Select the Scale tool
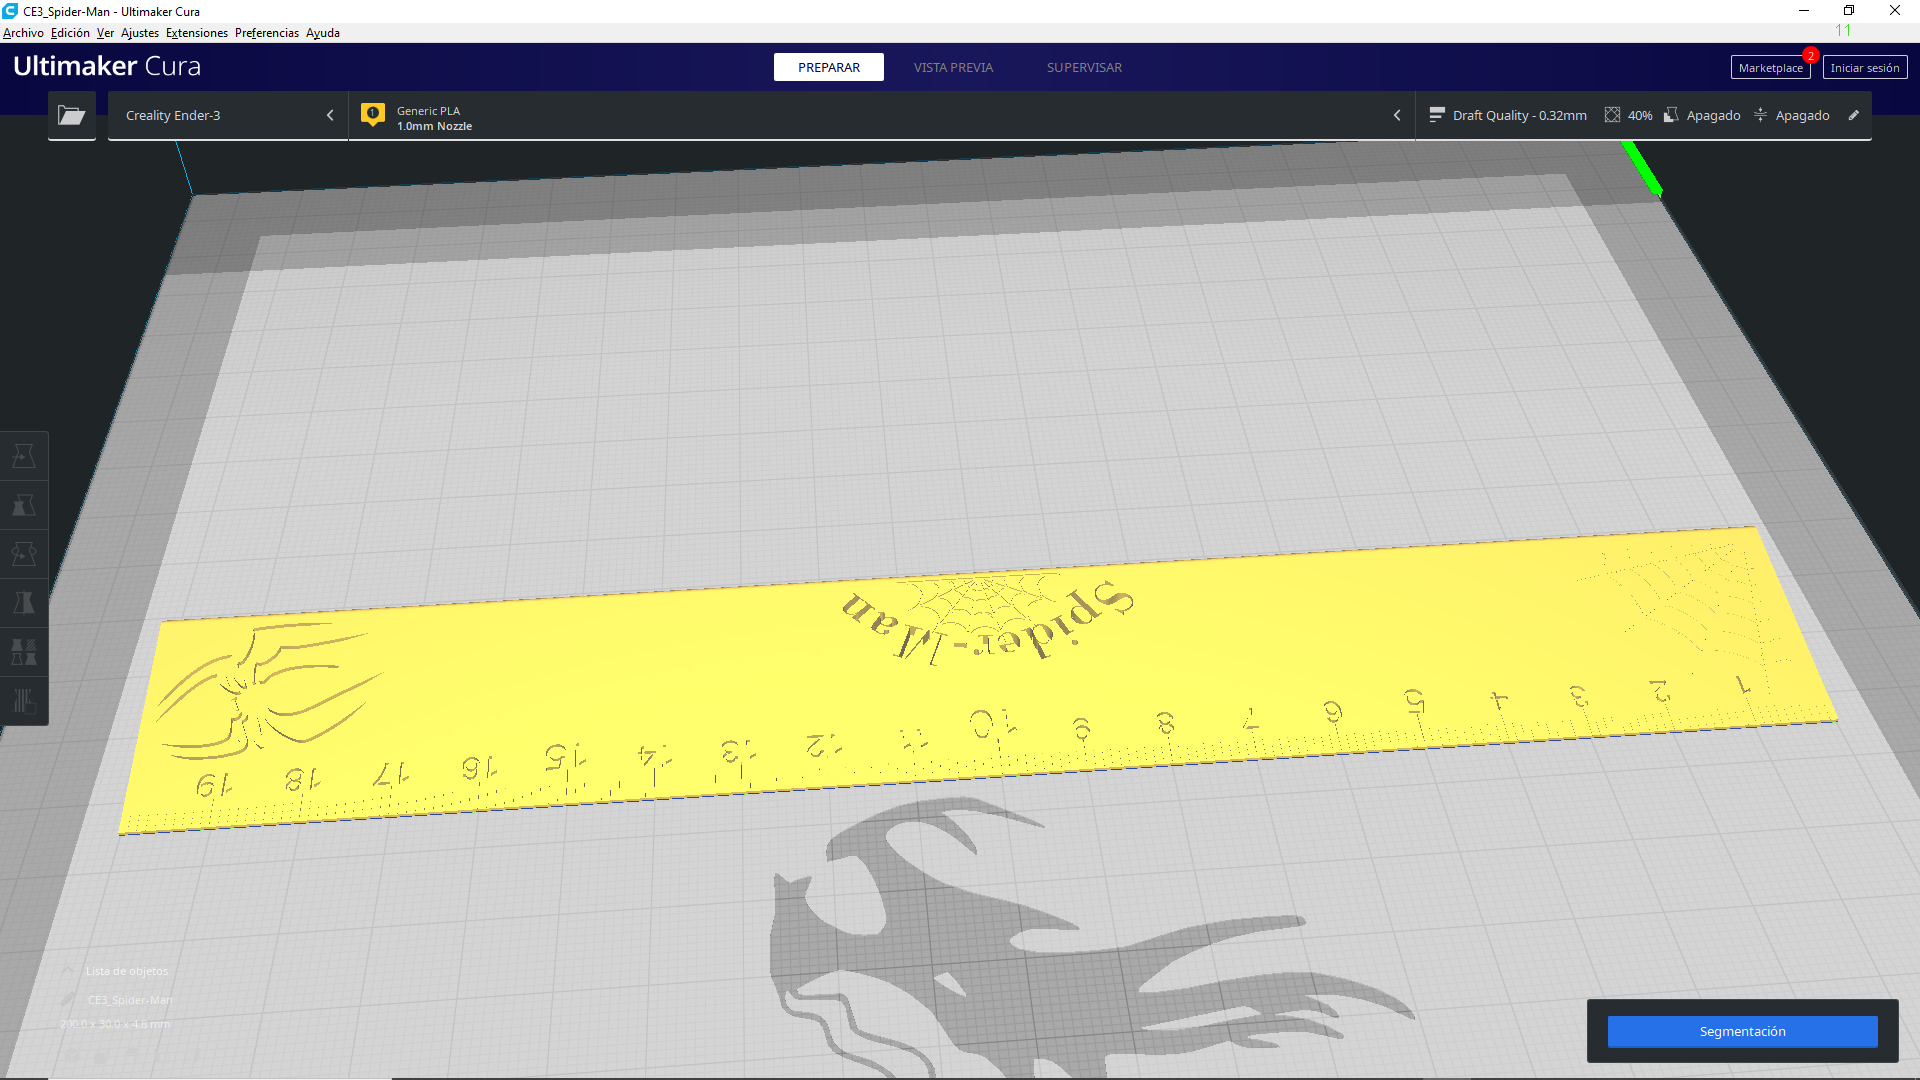The height and width of the screenshot is (1080, 1920). (x=24, y=504)
